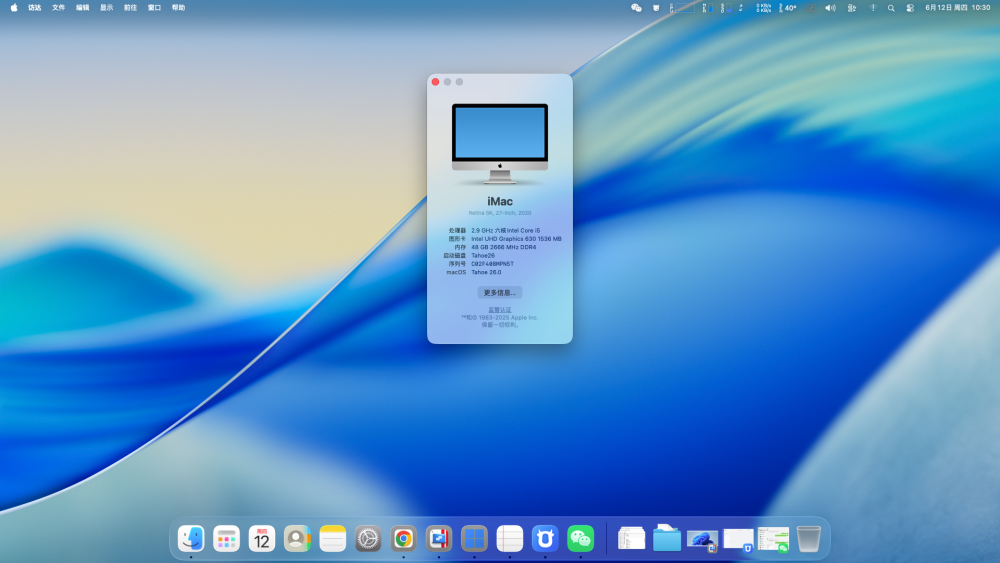1000x563 pixels.
Task: Open the 访达 (Finder) menu
Action: [x=34, y=8]
